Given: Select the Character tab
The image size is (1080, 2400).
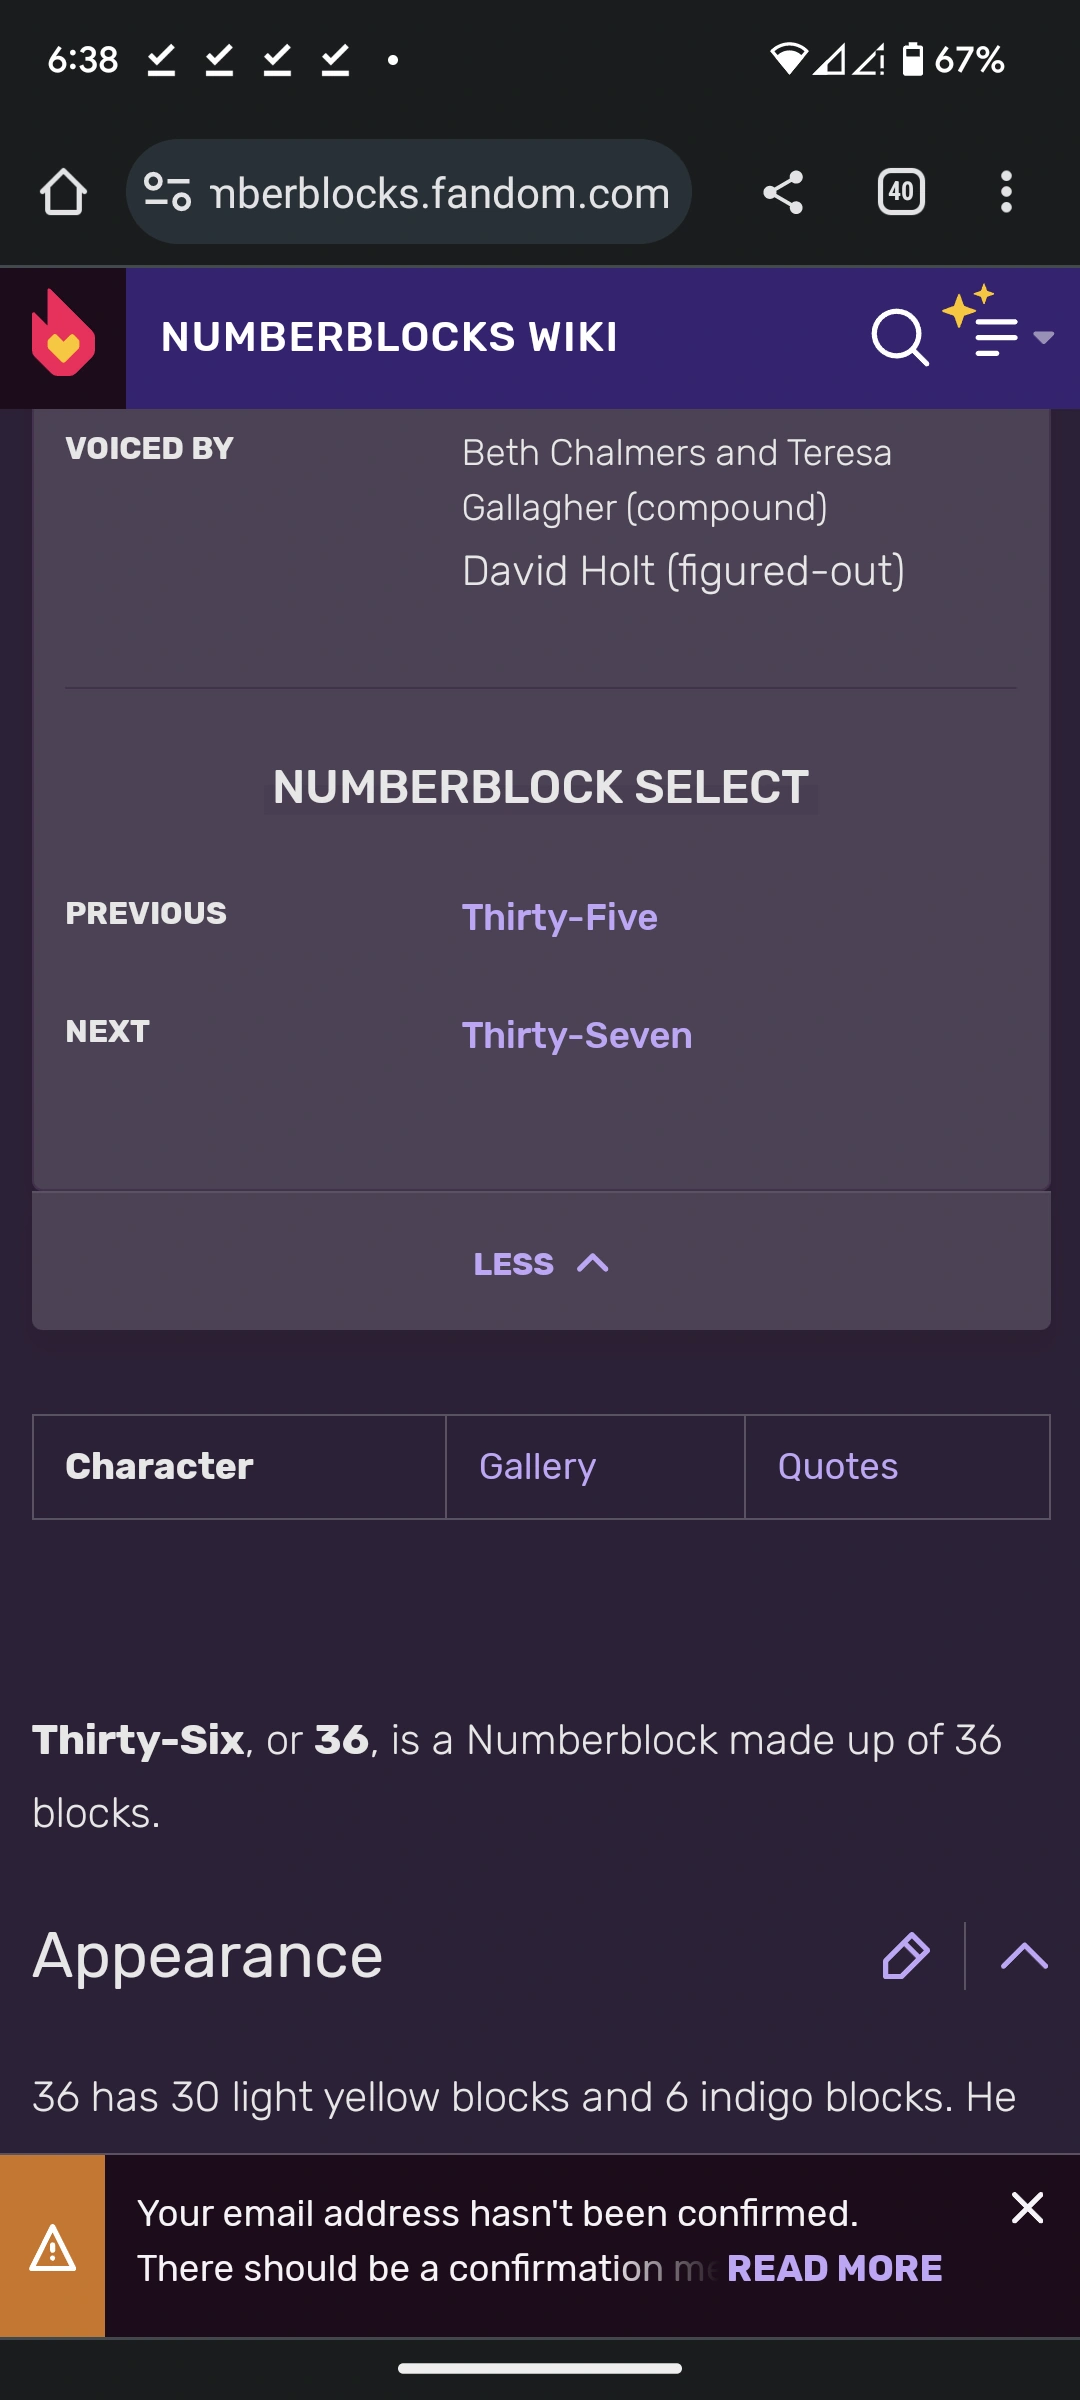Looking at the screenshot, I should pos(160,1467).
